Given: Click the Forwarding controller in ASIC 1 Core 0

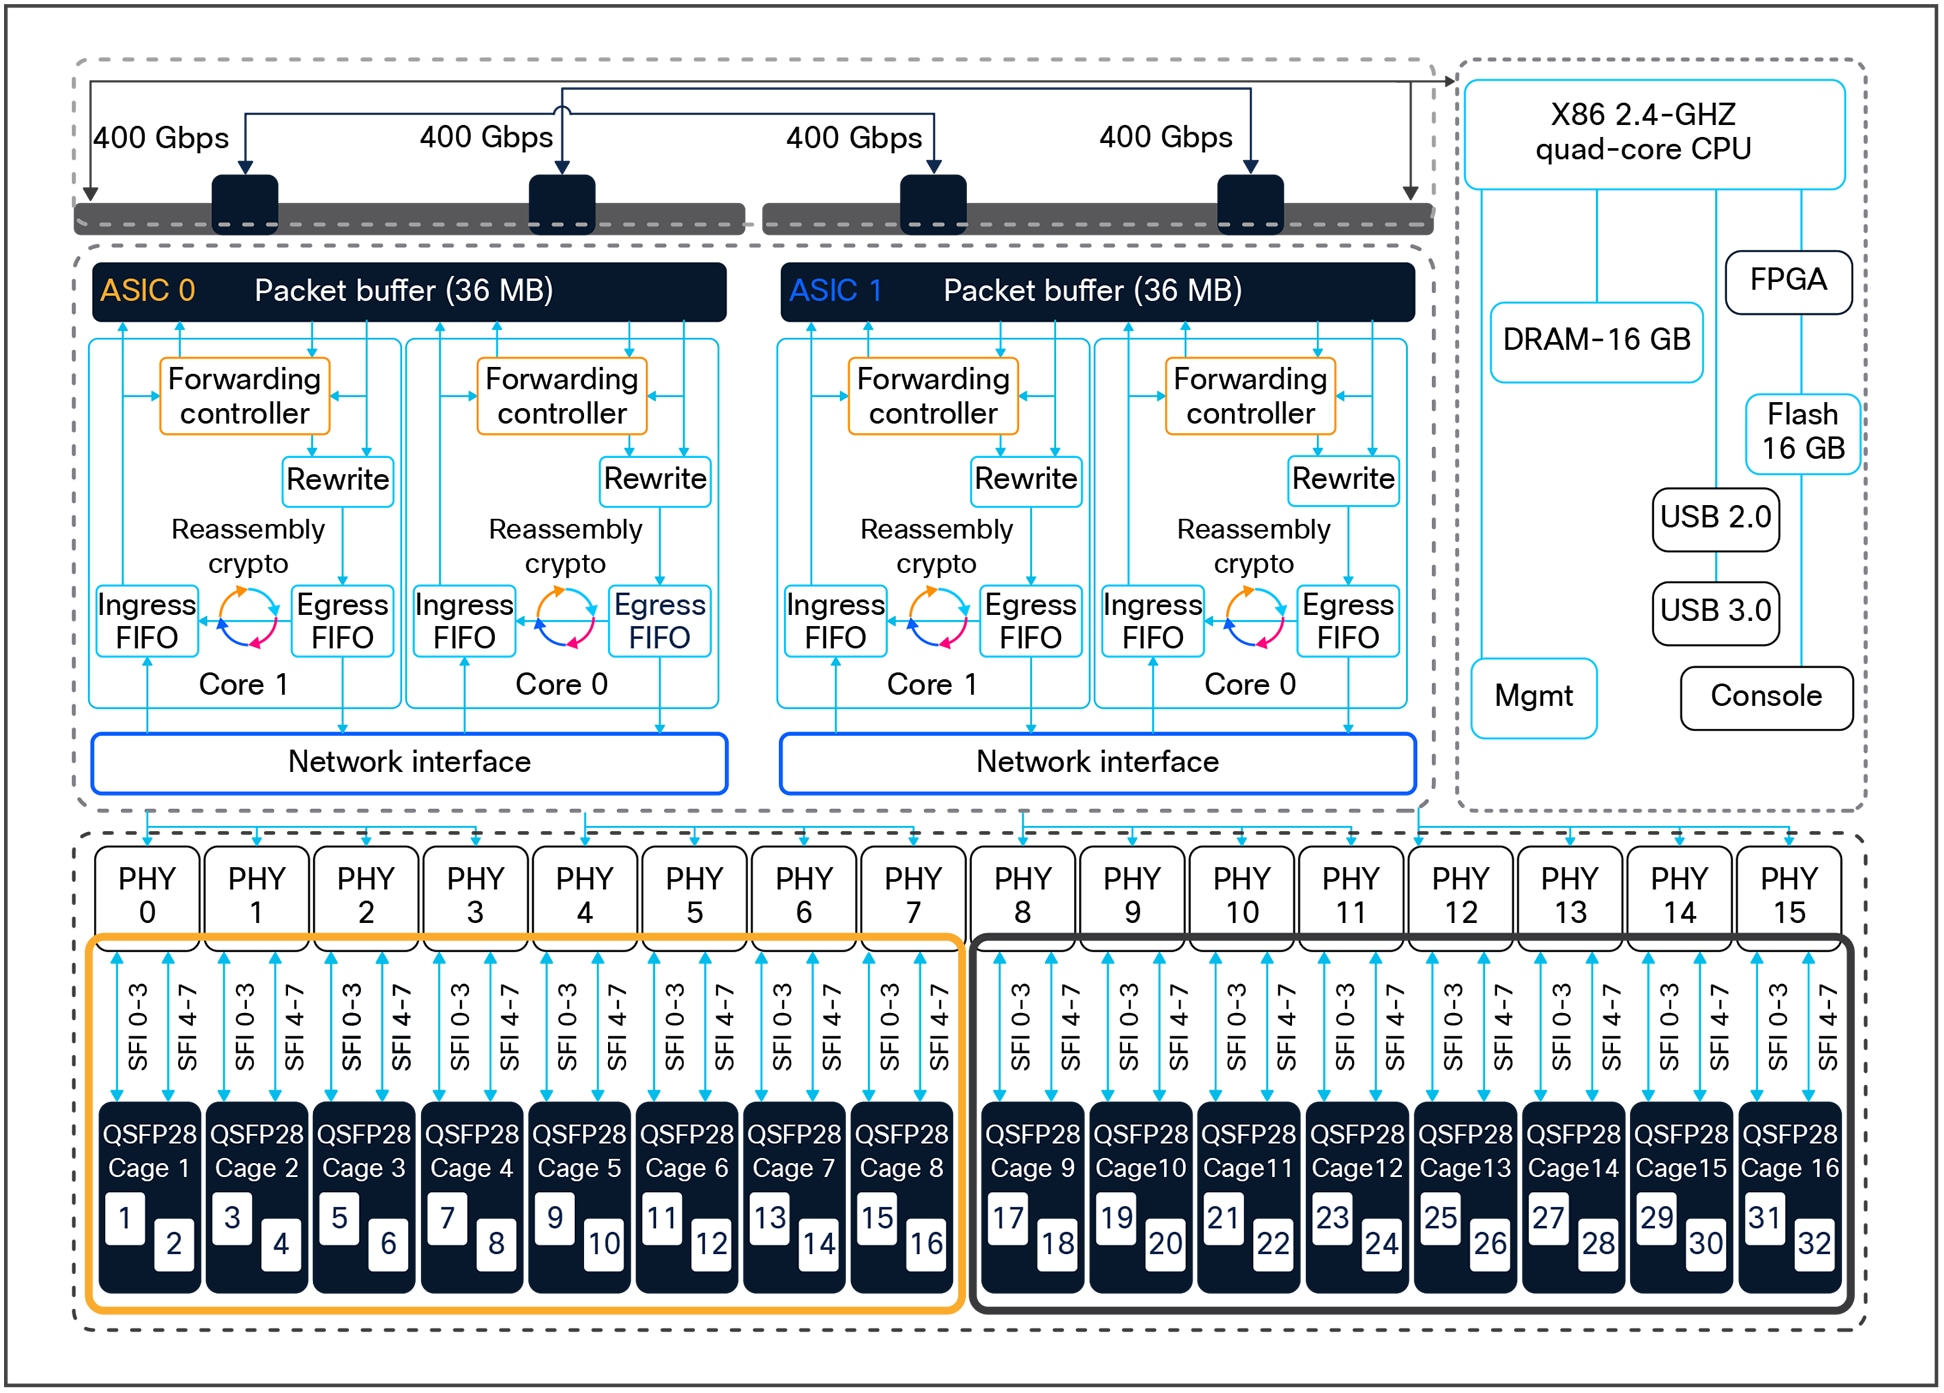Looking at the screenshot, I should coord(1250,395).
